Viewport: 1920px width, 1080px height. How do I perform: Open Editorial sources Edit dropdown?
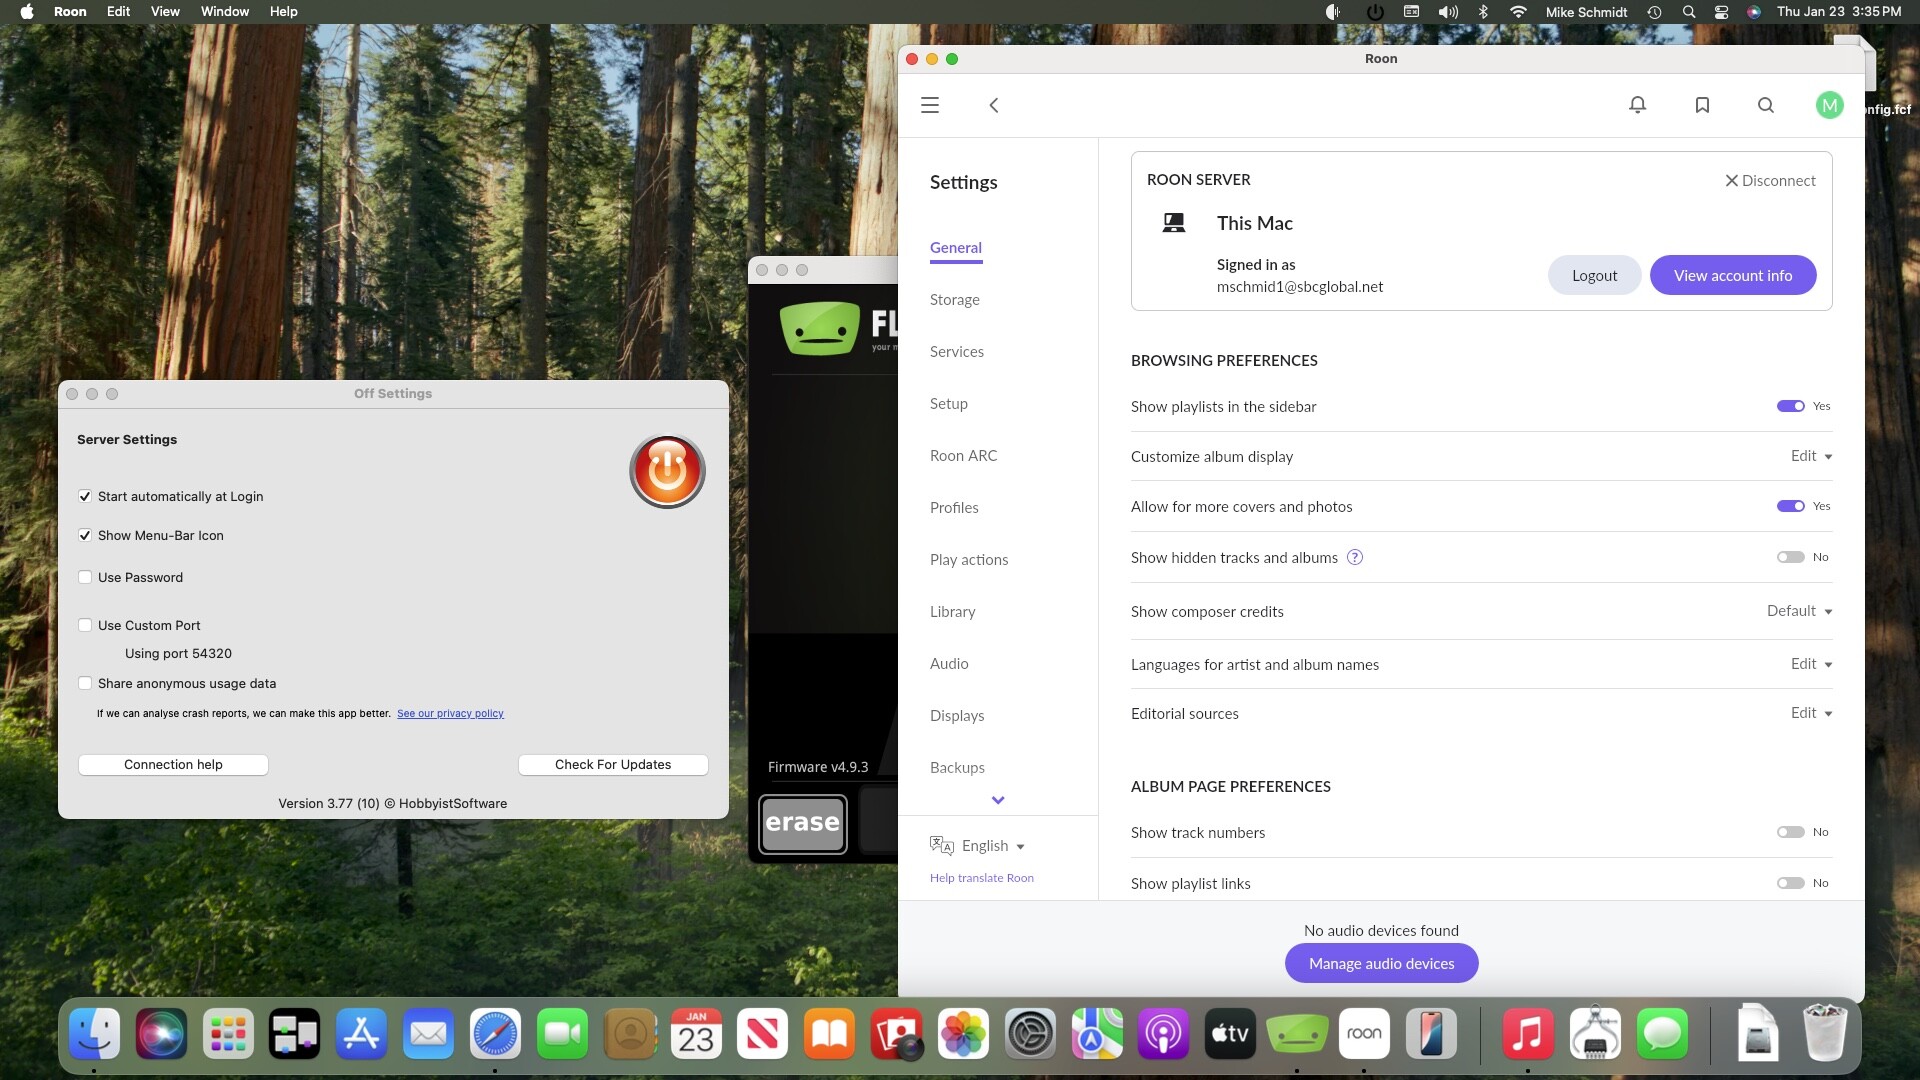click(1811, 713)
